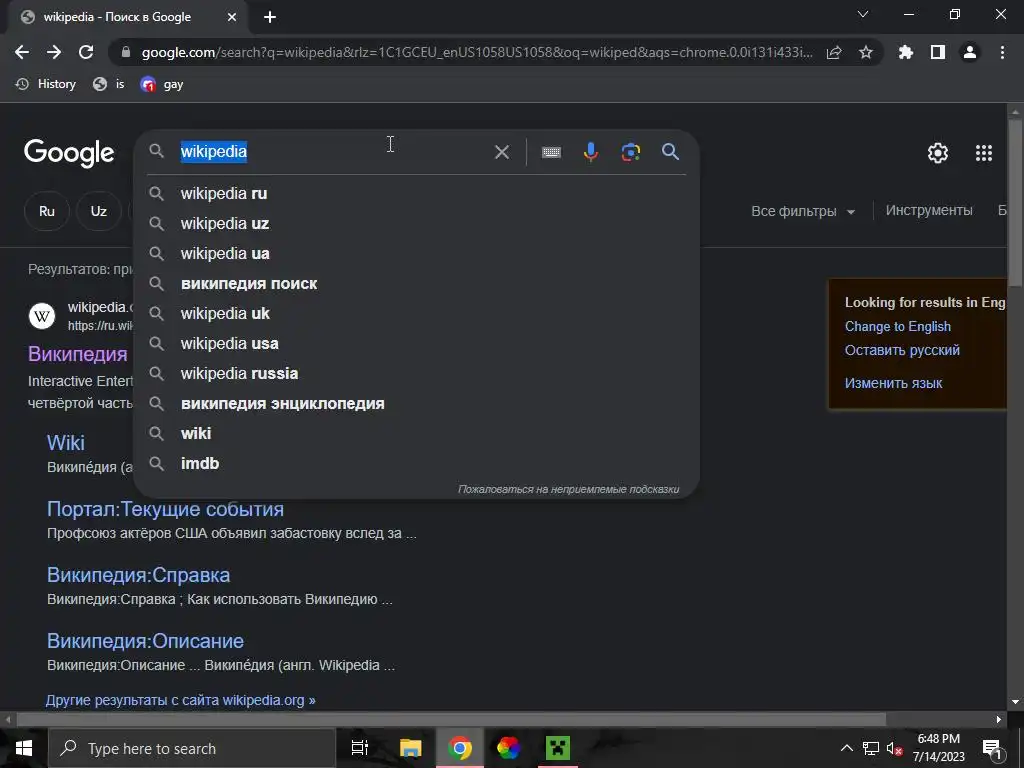Select suggestion 'imdb'

tap(417, 464)
